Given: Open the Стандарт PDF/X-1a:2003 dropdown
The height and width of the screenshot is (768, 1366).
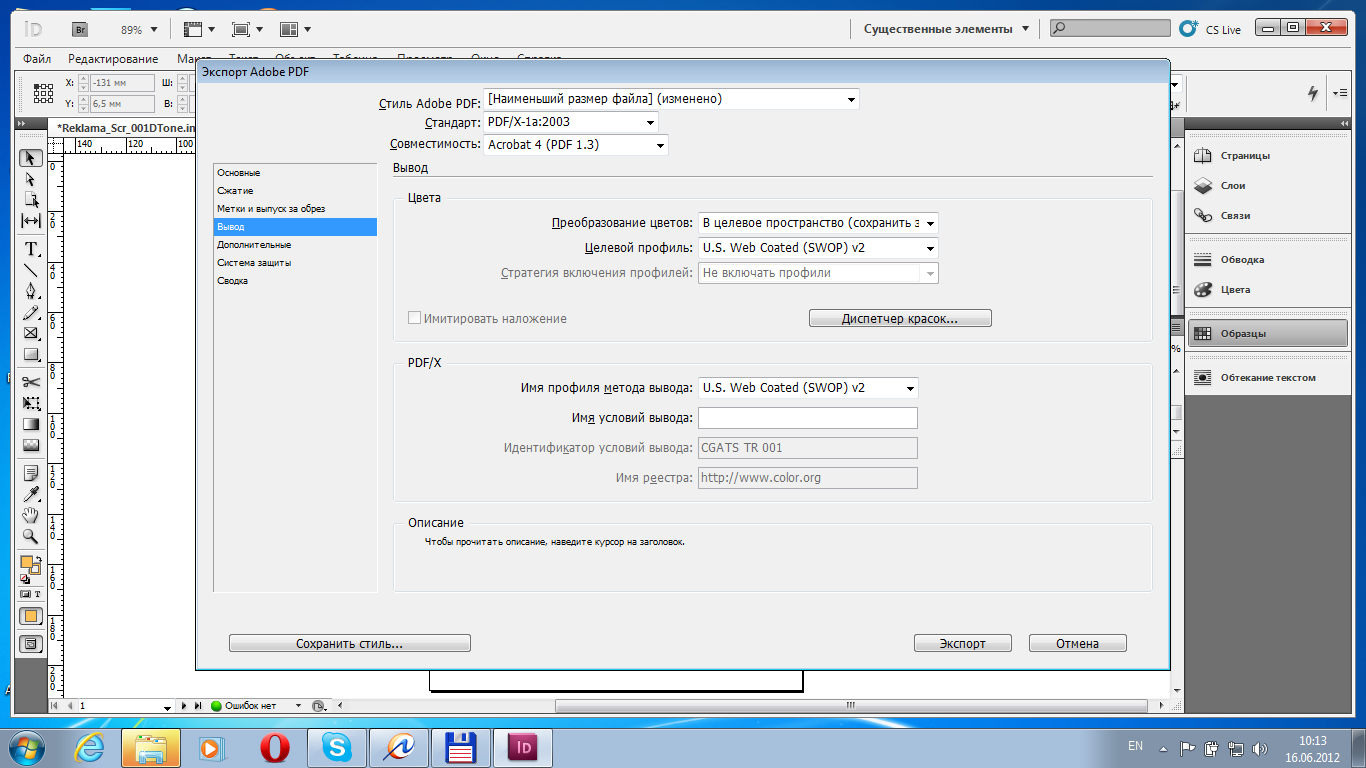Looking at the screenshot, I should [x=571, y=122].
